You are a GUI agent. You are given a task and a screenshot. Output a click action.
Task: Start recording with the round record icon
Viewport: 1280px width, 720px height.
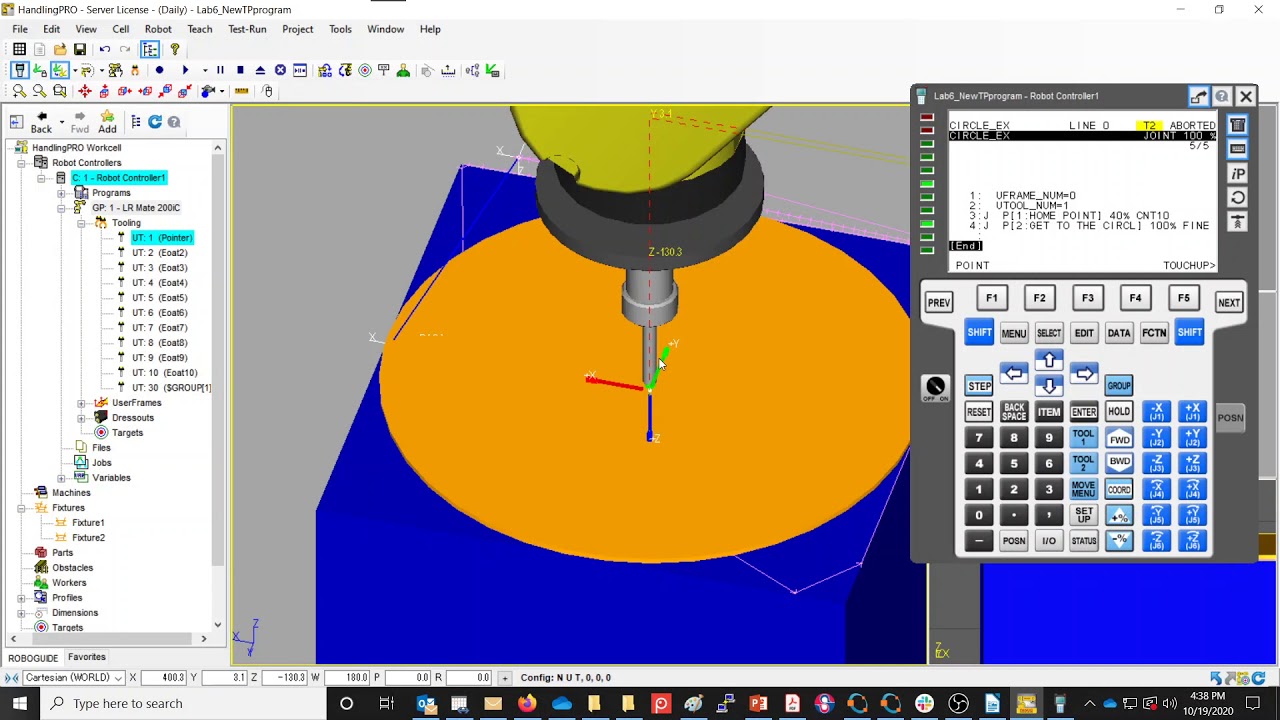tap(159, 70)
